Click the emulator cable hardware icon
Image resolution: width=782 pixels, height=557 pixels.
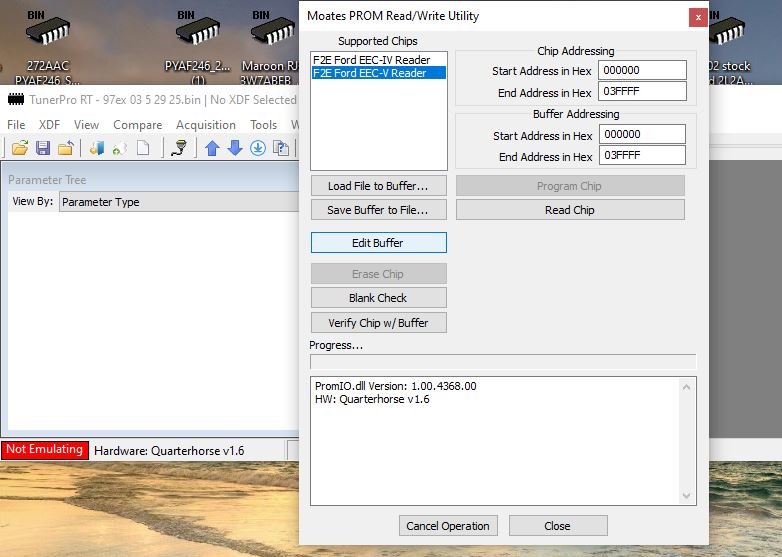click(179, 148)
